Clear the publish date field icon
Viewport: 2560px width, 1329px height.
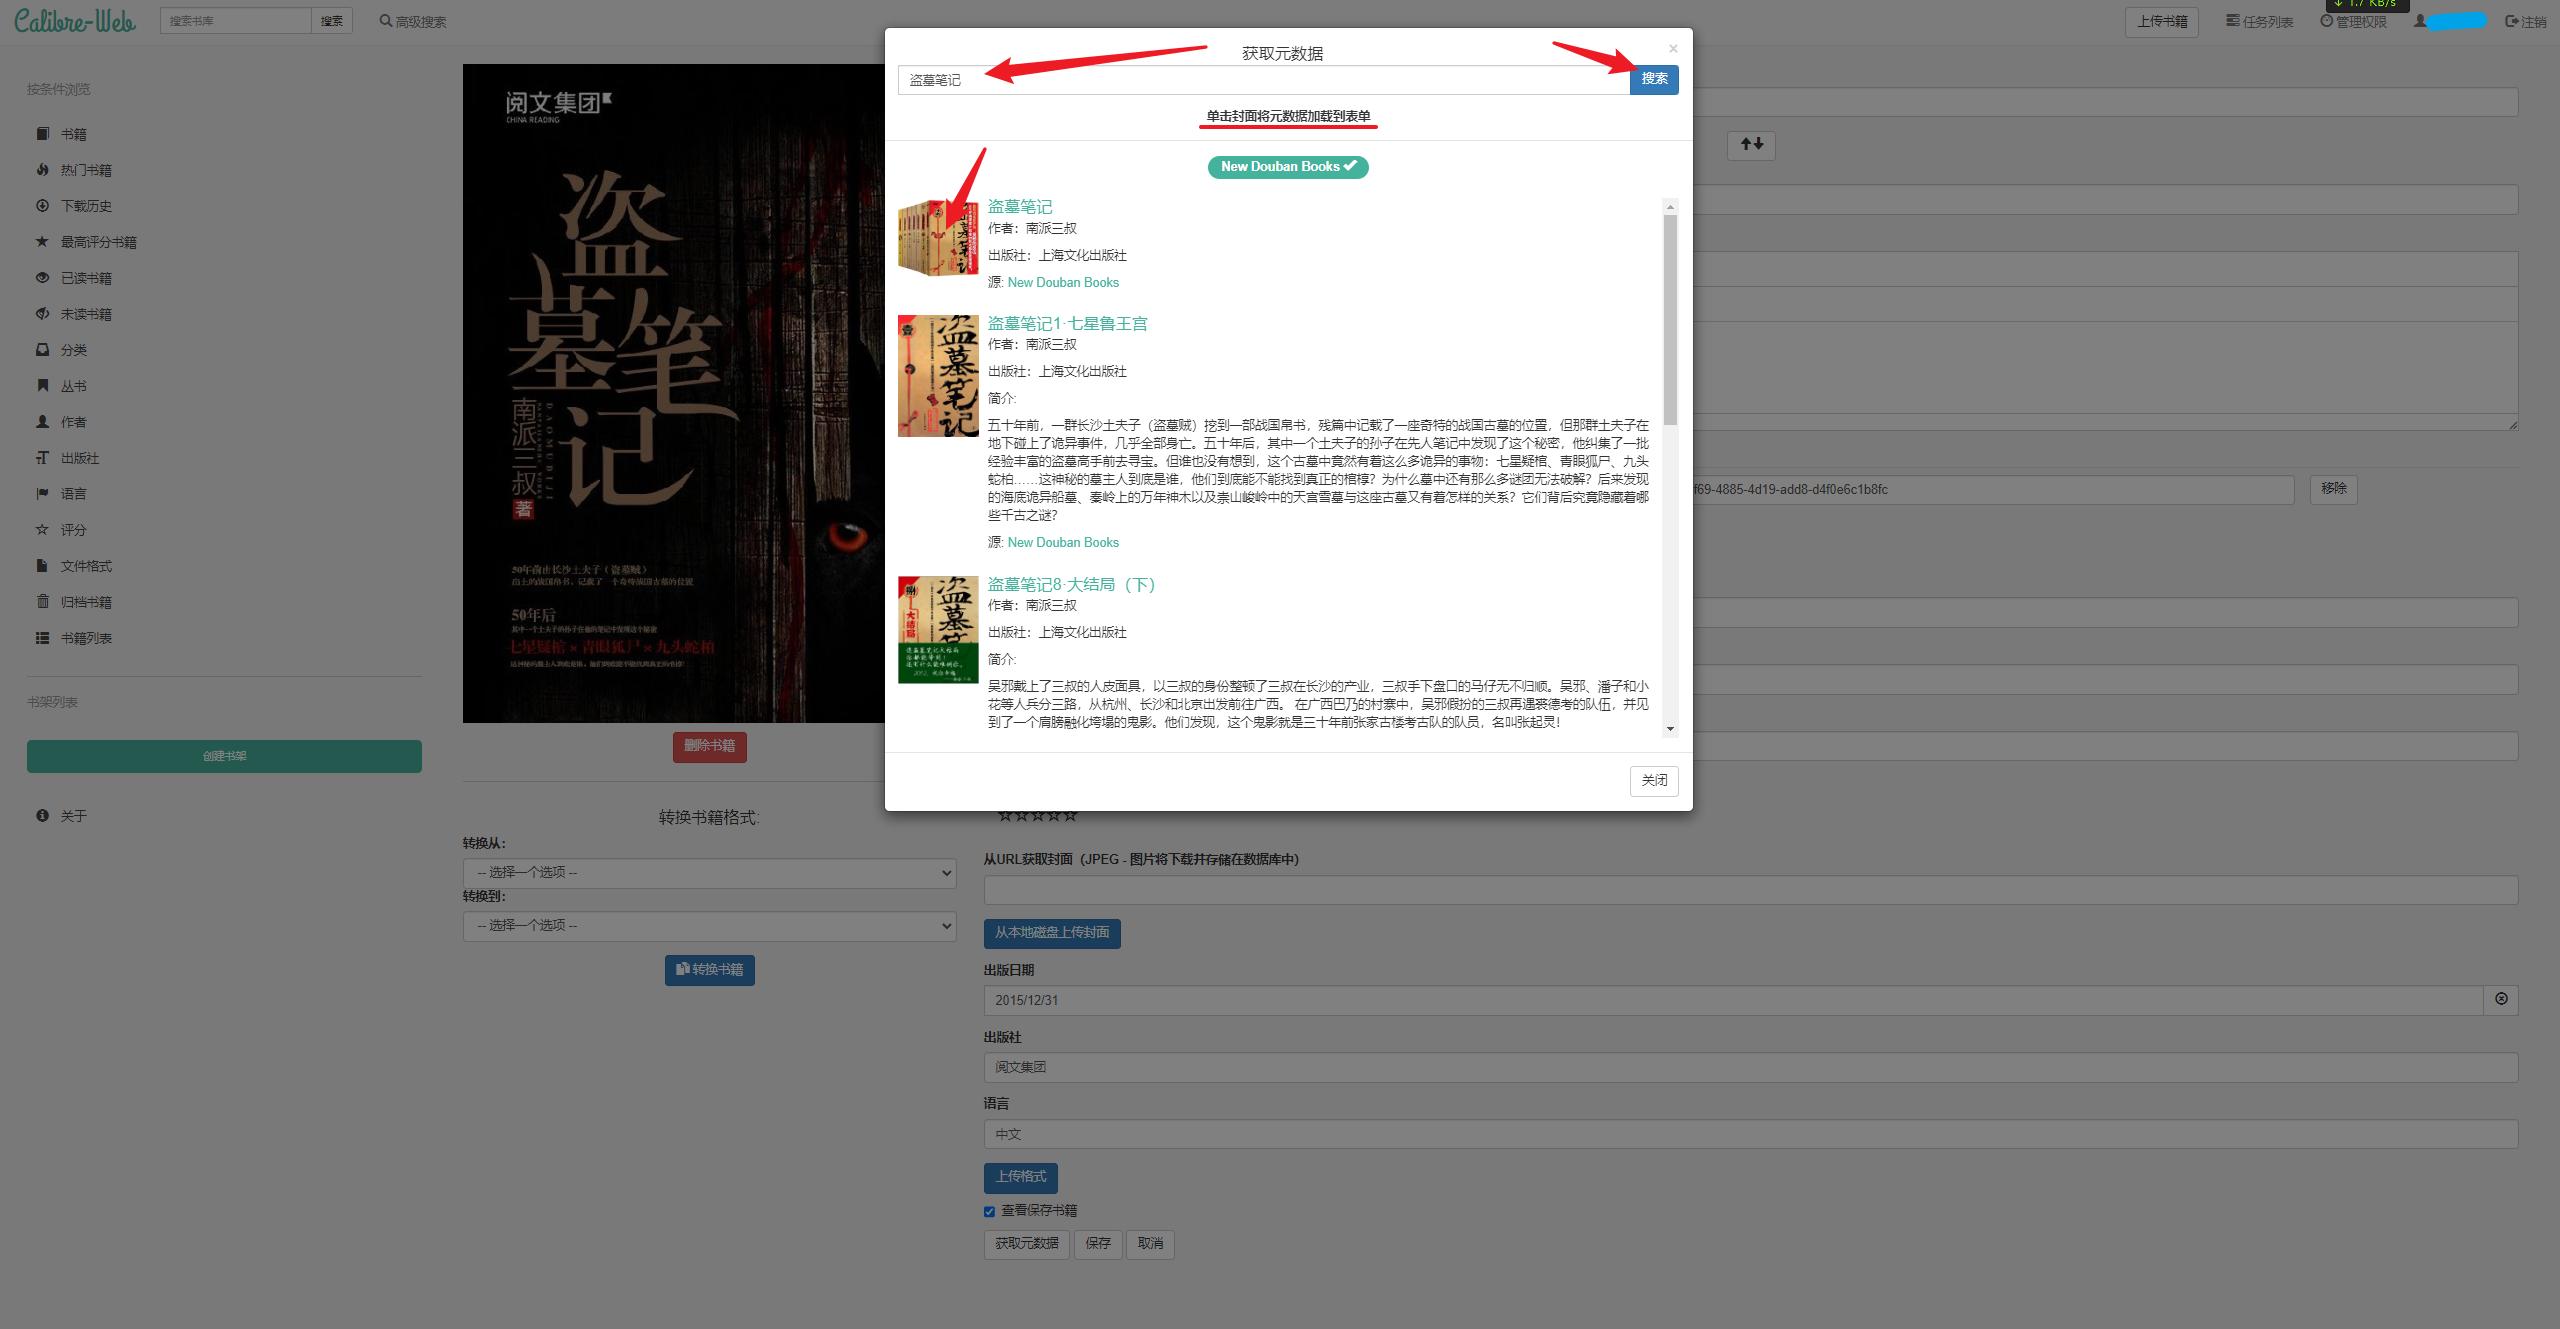(x=2501, y=999)
